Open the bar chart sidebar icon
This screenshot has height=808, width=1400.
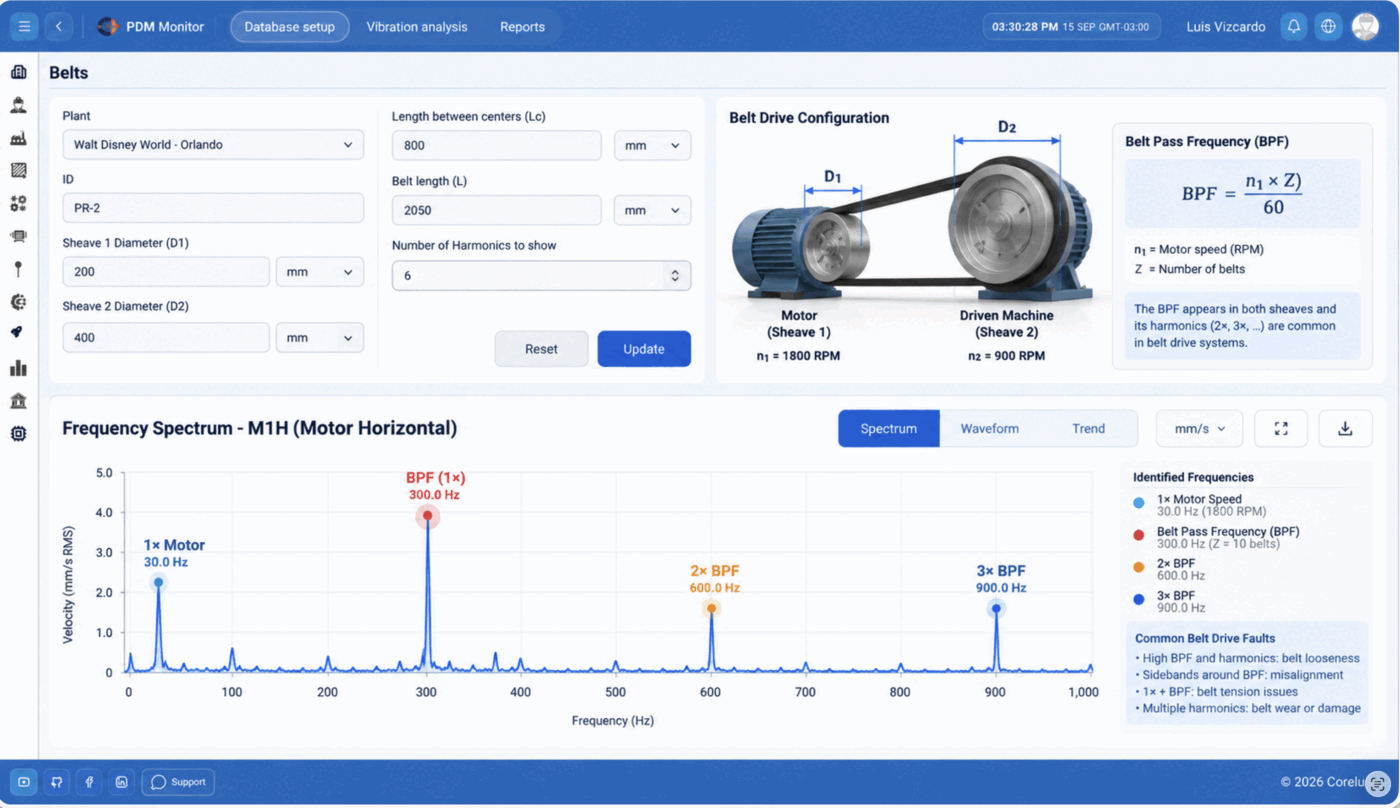(18, 368)
